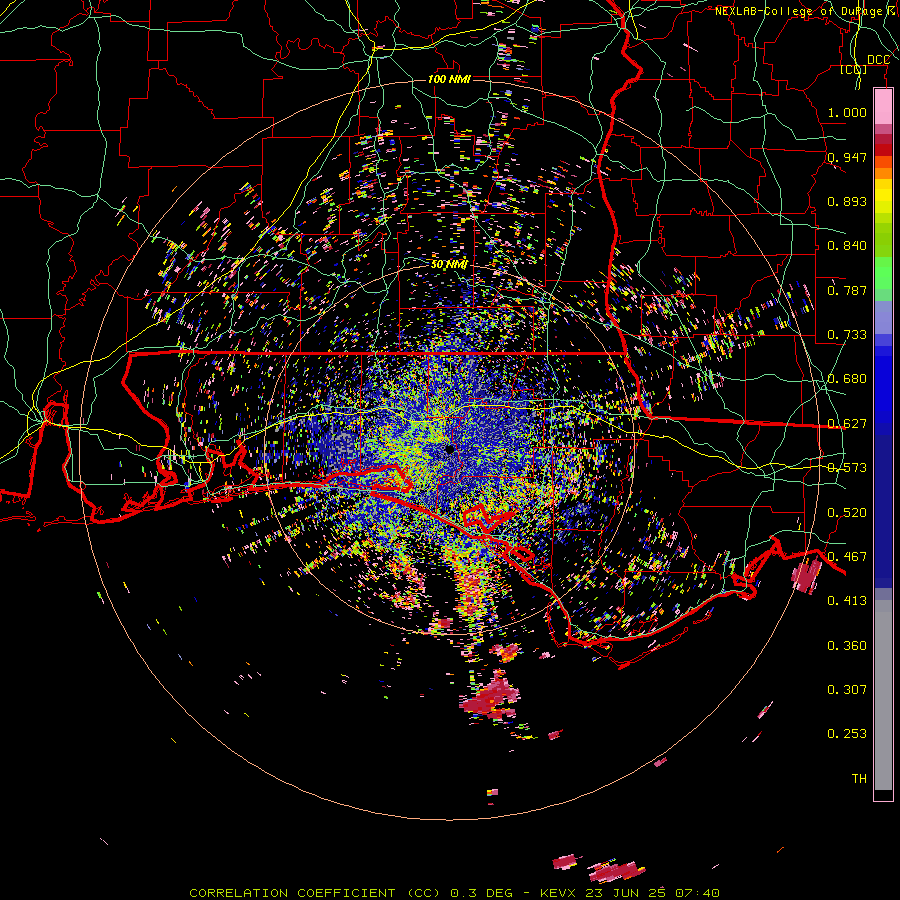Image resolution: width=900 pixels, height=900 pixels.
Task: Click the black radar site dot
Action: point(449,449)
